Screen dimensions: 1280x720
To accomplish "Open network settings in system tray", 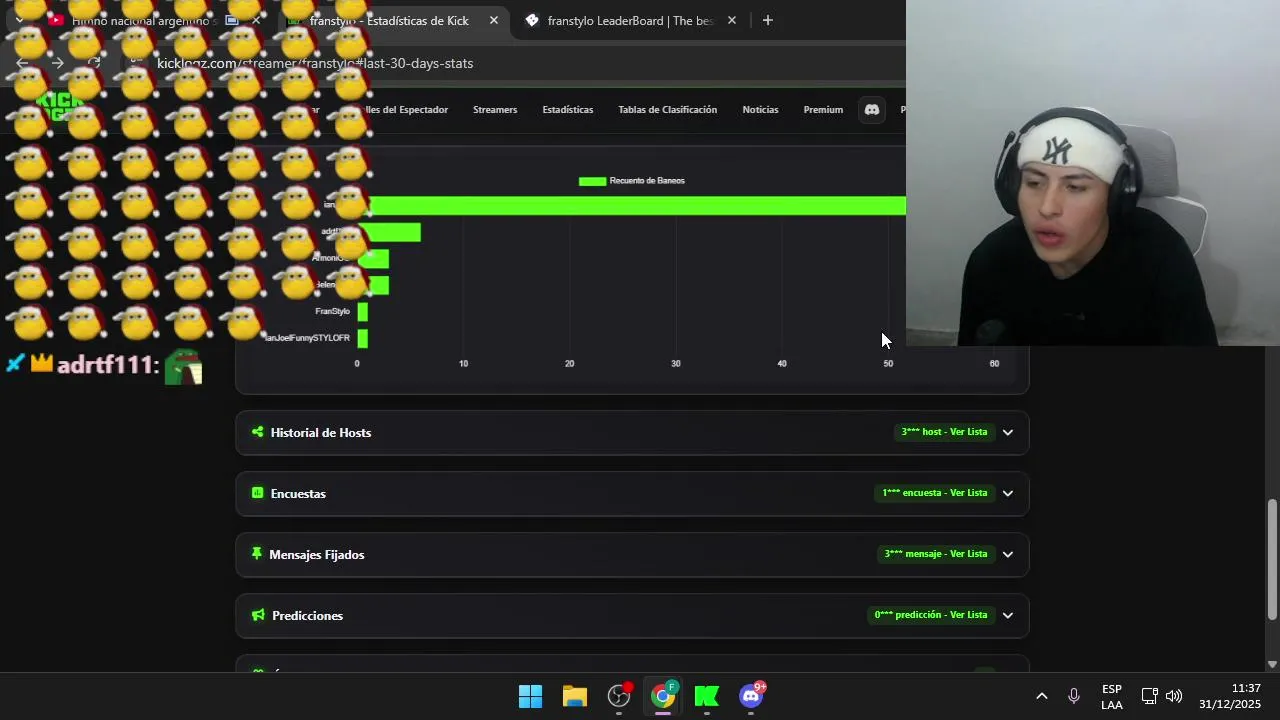I will (x=1150, y=696).
